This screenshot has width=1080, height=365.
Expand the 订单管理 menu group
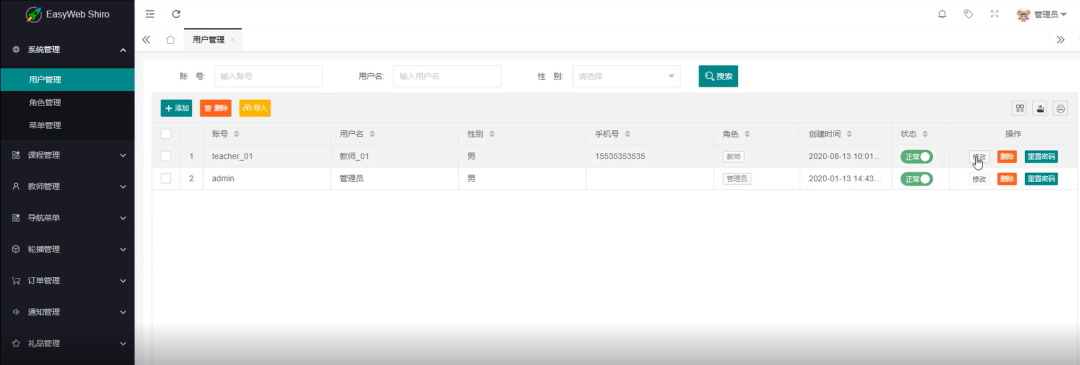coord(67,281)
